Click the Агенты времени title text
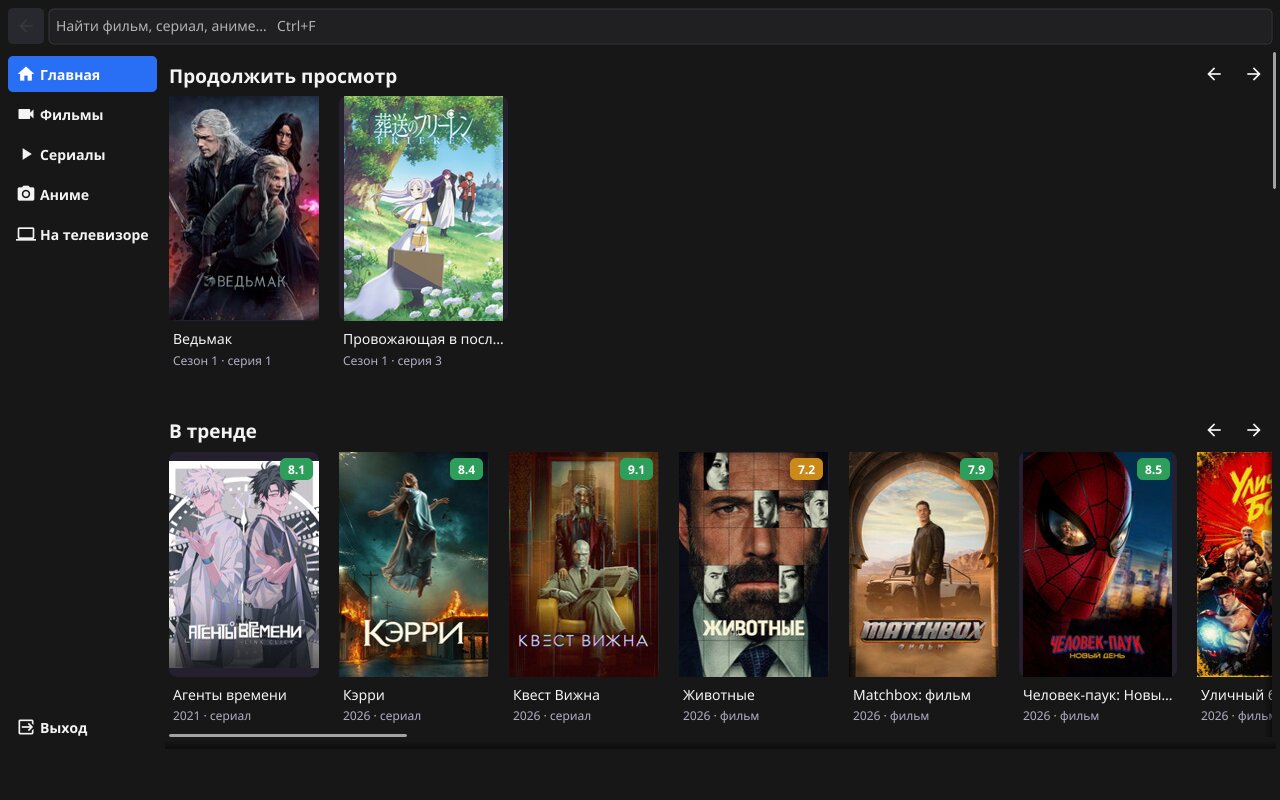1280x800 pixels. 230,695
